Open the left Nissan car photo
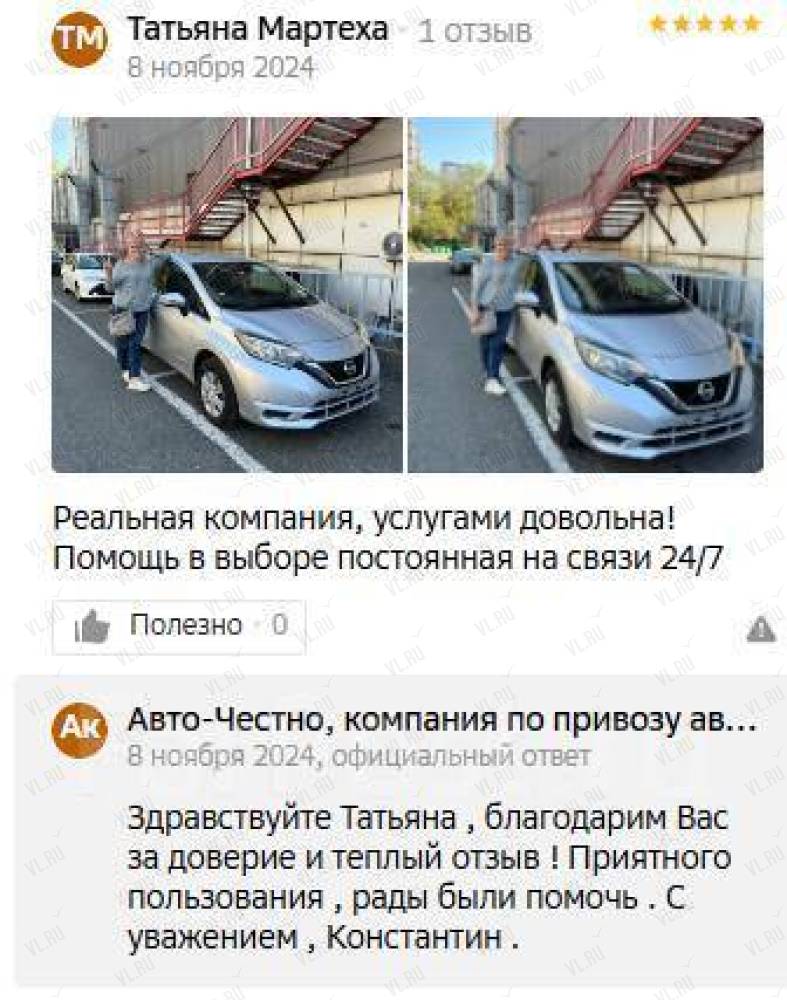 (x=227, y=295)
